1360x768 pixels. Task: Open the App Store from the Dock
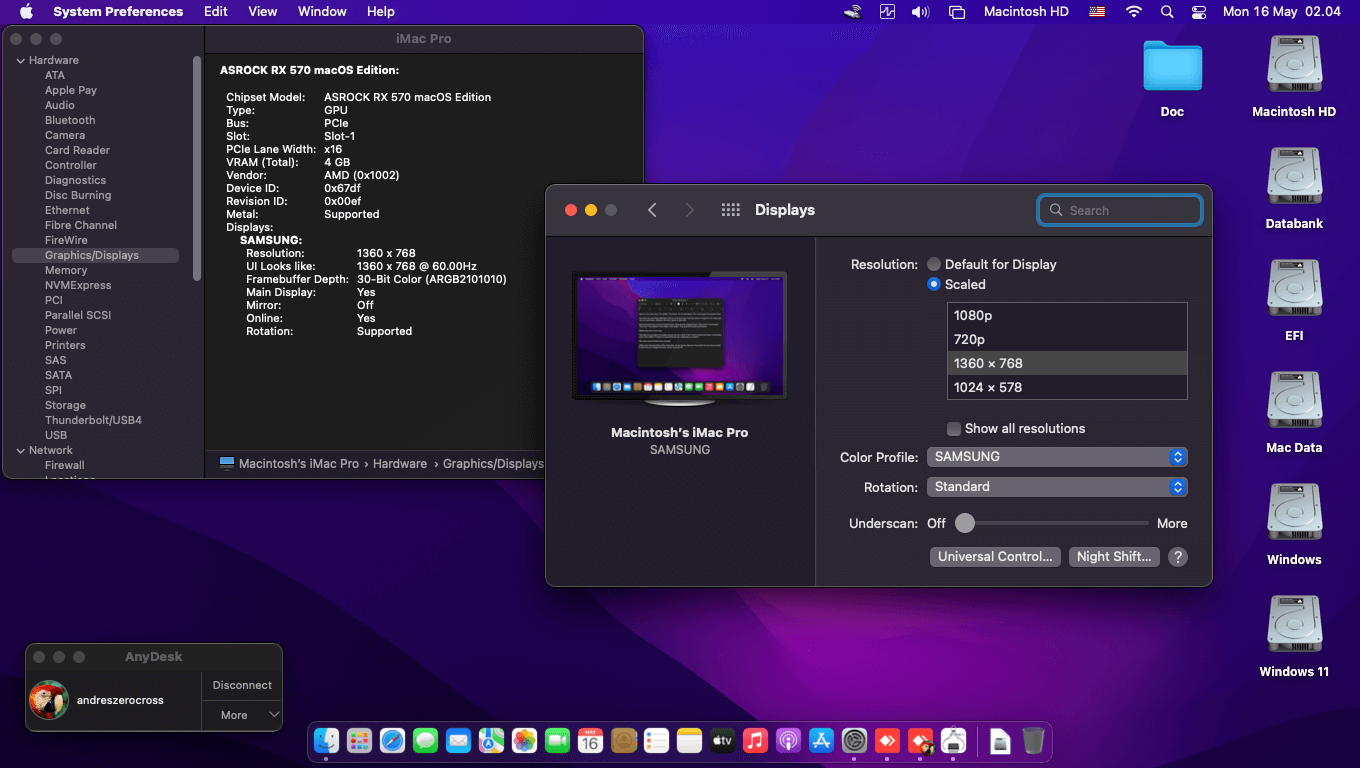(821, 741)
